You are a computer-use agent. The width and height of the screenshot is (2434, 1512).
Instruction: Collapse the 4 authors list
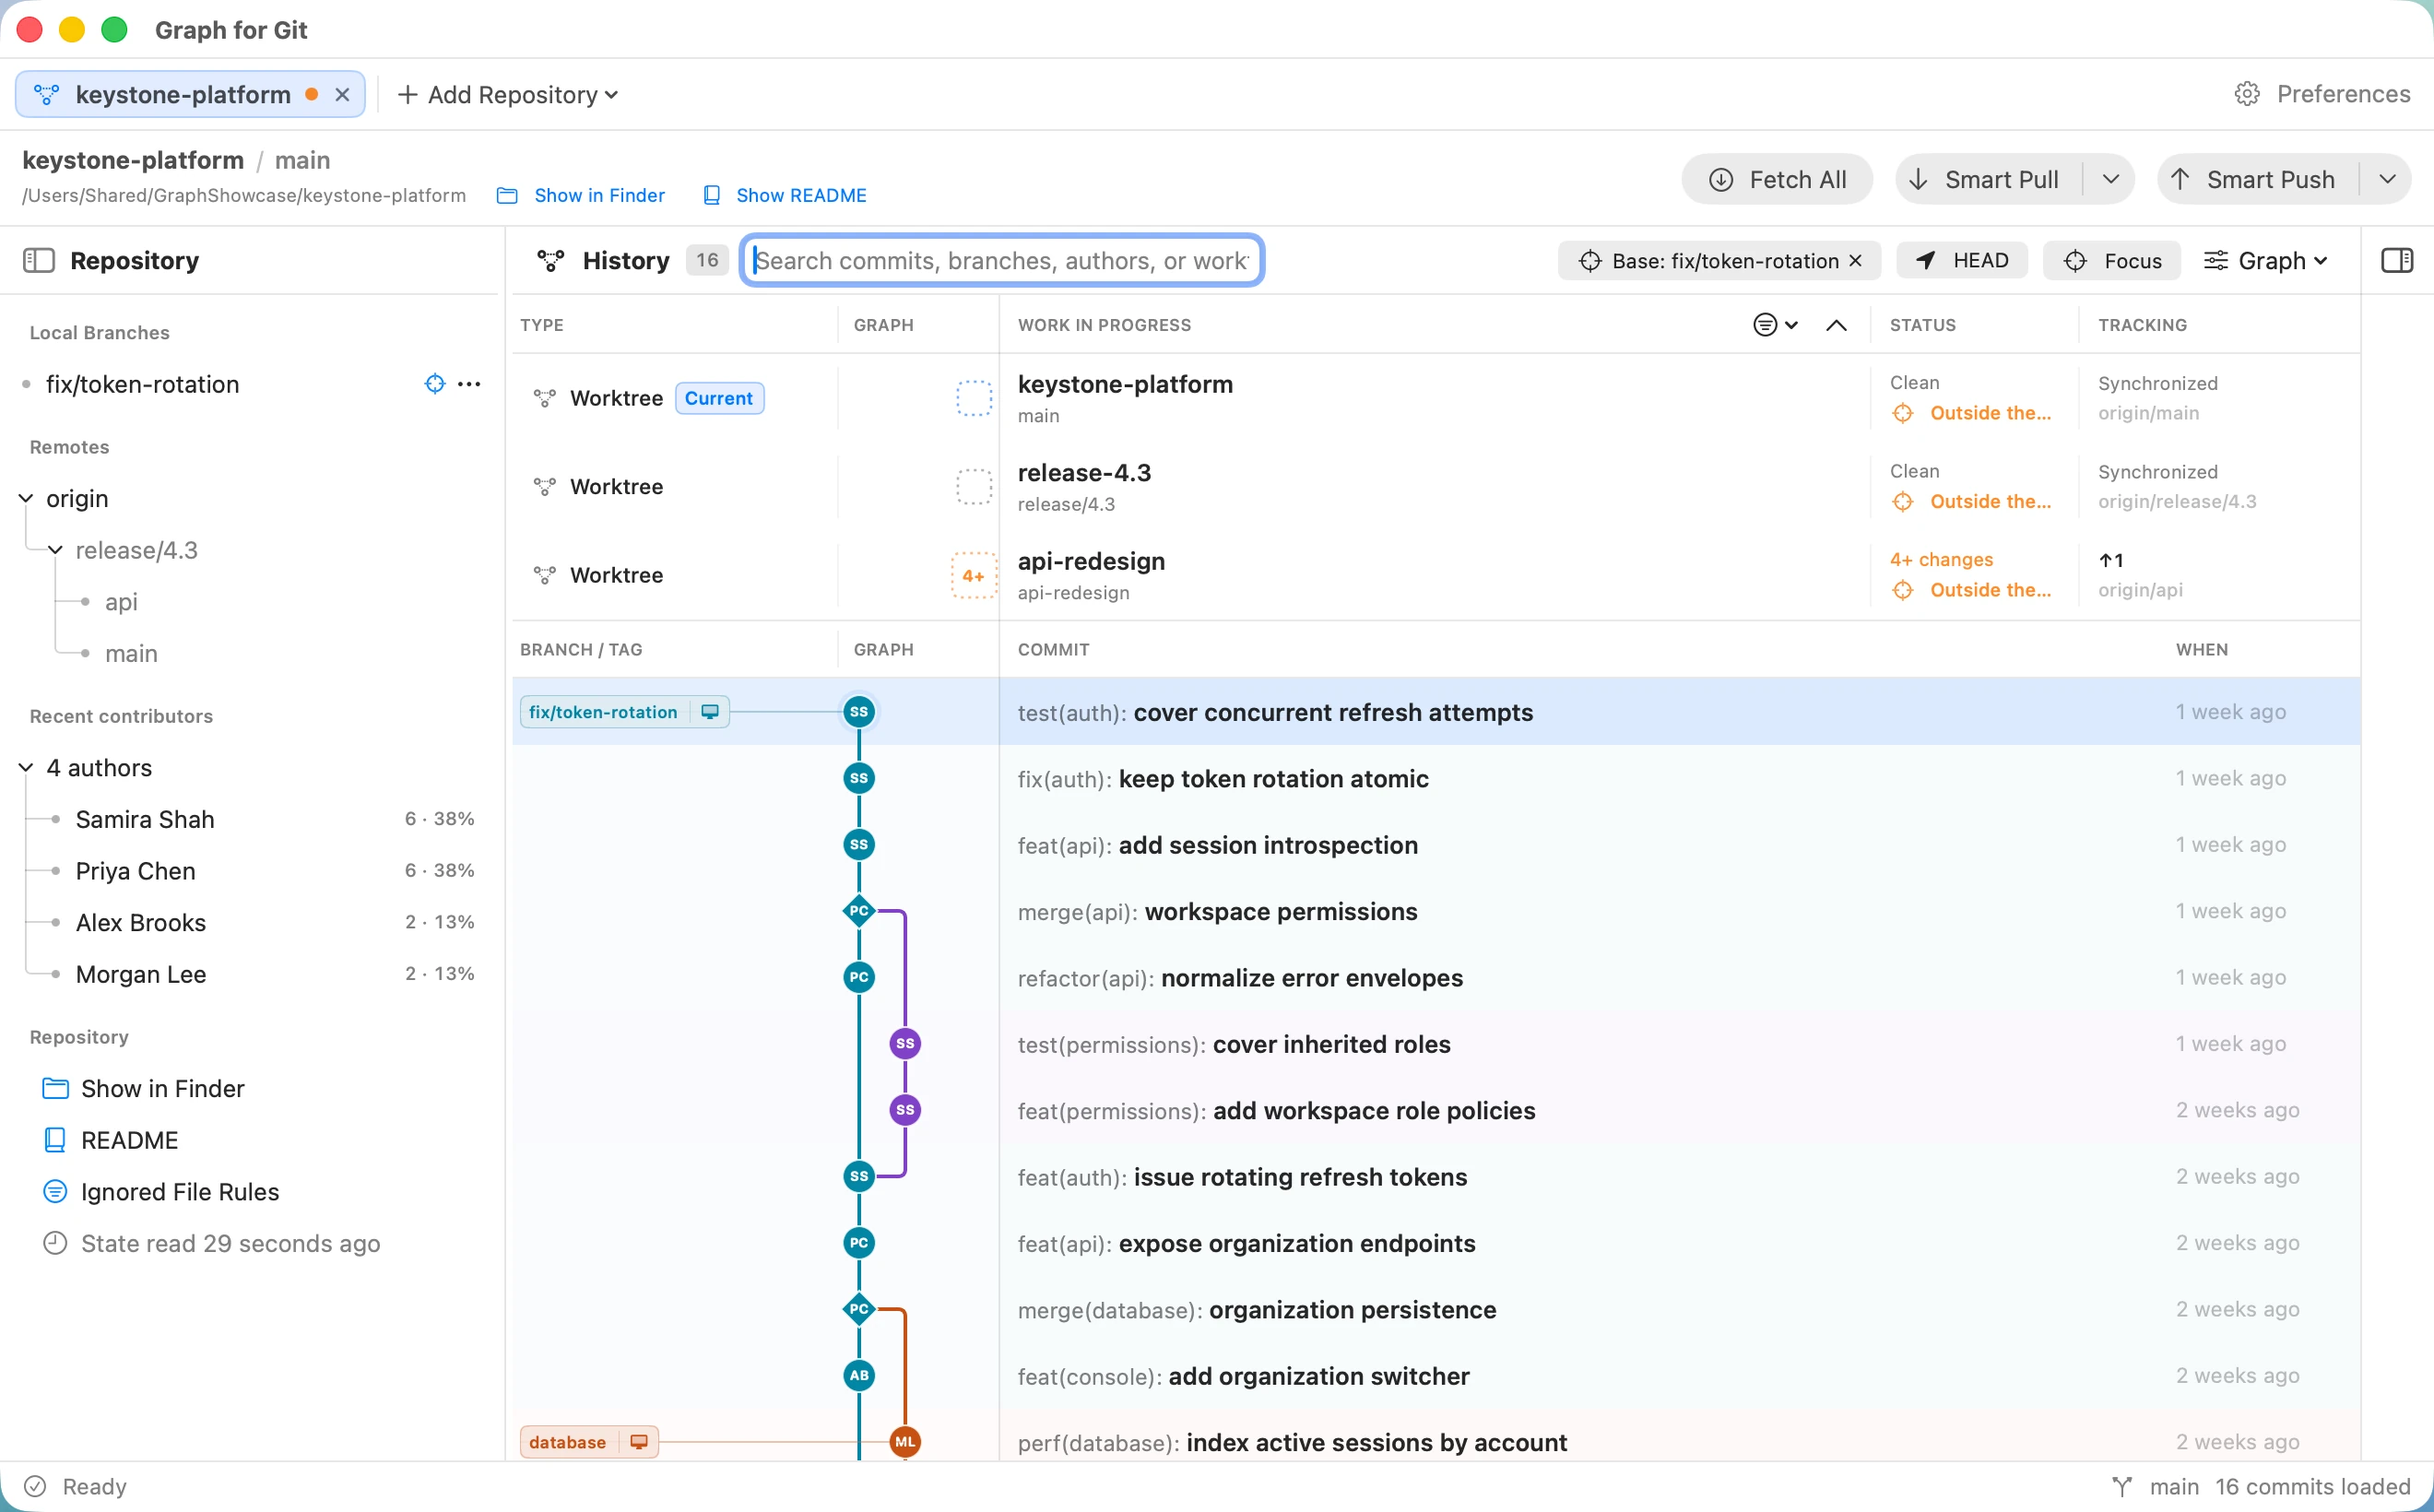[26, 768]
